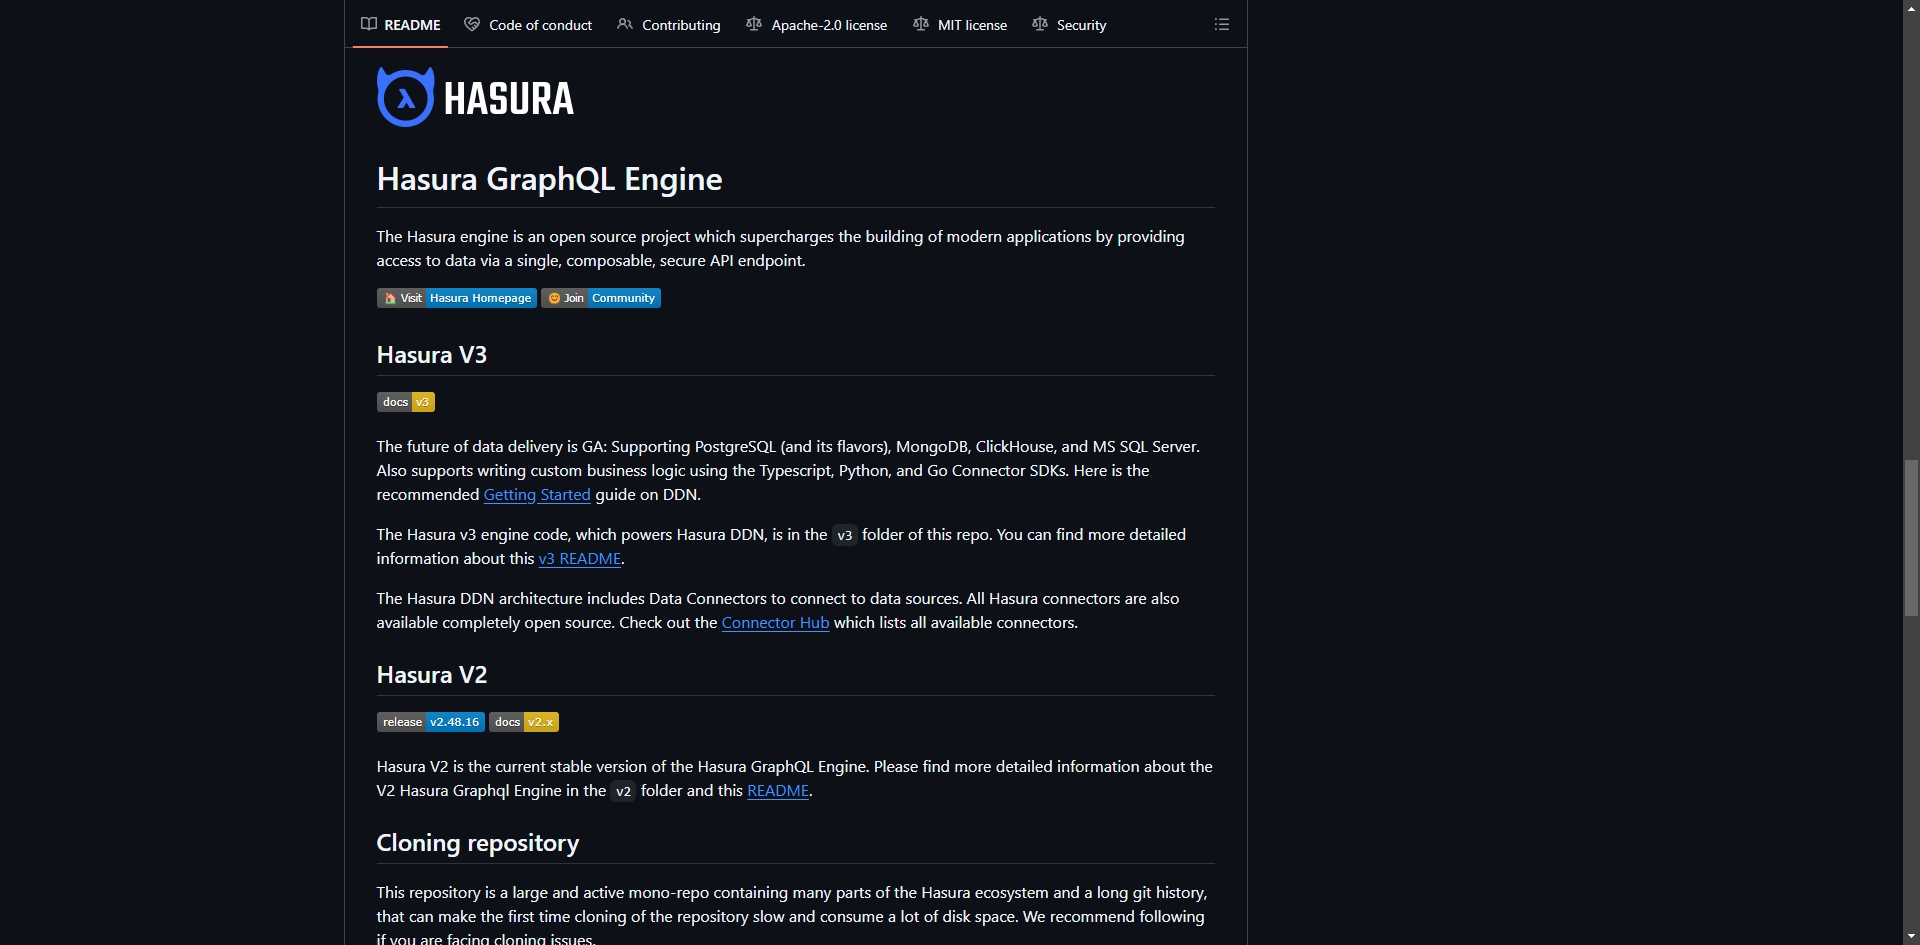Click the Apache-2.0 license scale icon
Image resolution: width=1920 pixels, height=945 pixels.
[754, 24]
